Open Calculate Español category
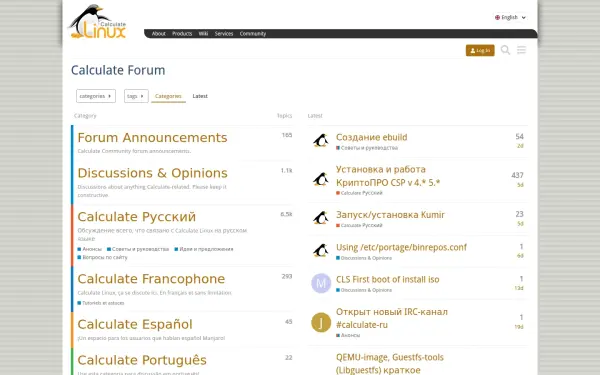Screen dimensions: 600x375 135,324
